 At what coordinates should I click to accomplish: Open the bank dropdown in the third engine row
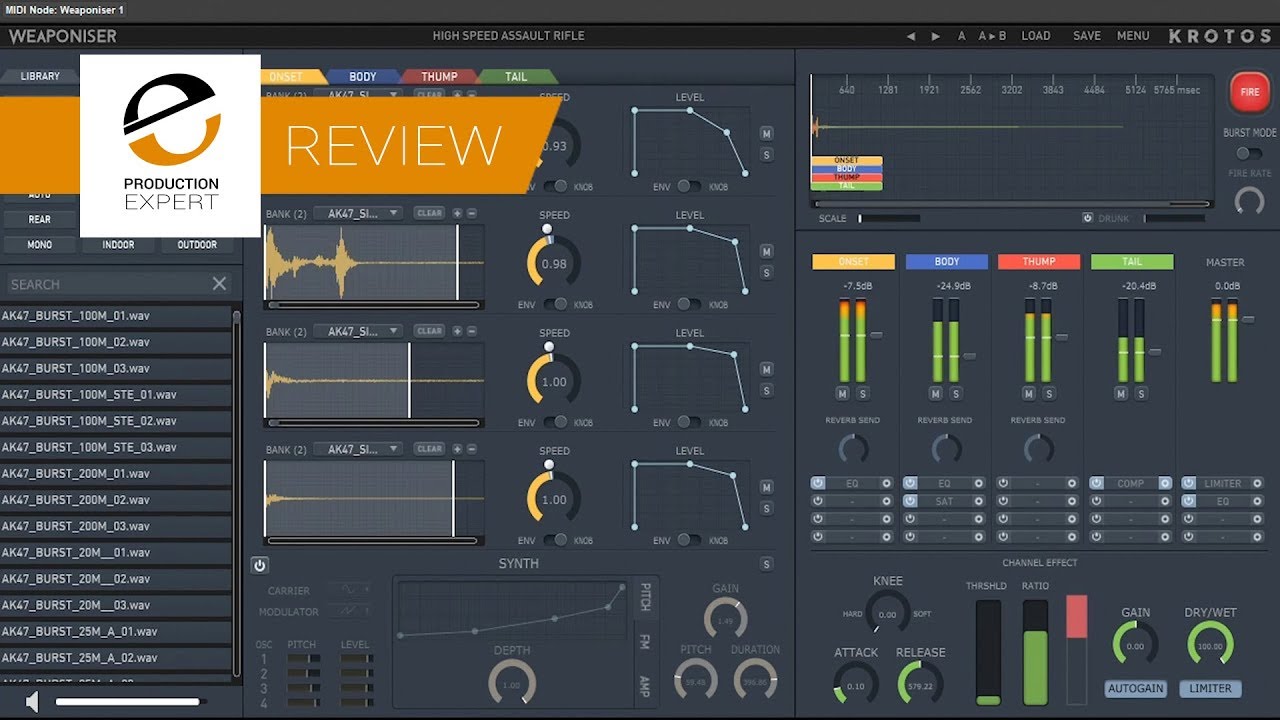pos(358,331)
